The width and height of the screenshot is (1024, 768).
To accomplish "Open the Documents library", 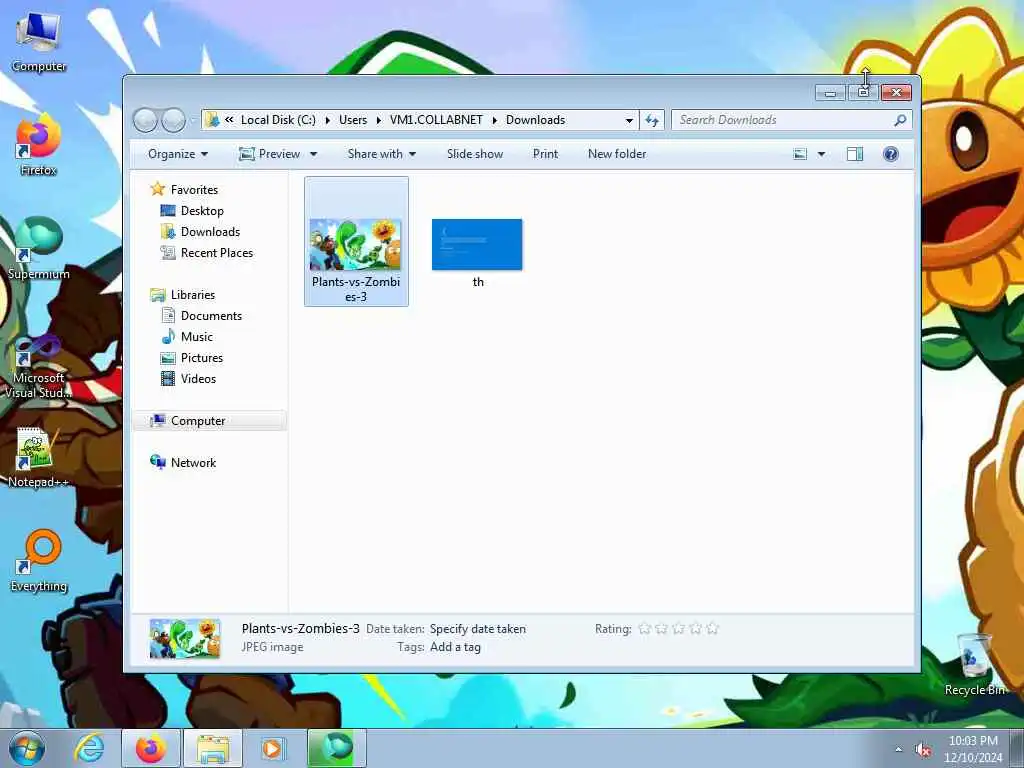I will point(211,316).
